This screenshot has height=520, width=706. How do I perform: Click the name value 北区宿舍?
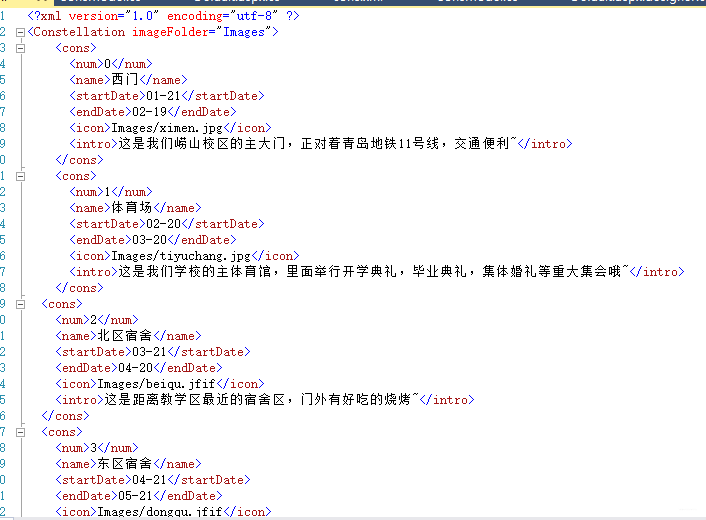click(x=125, y=336)
